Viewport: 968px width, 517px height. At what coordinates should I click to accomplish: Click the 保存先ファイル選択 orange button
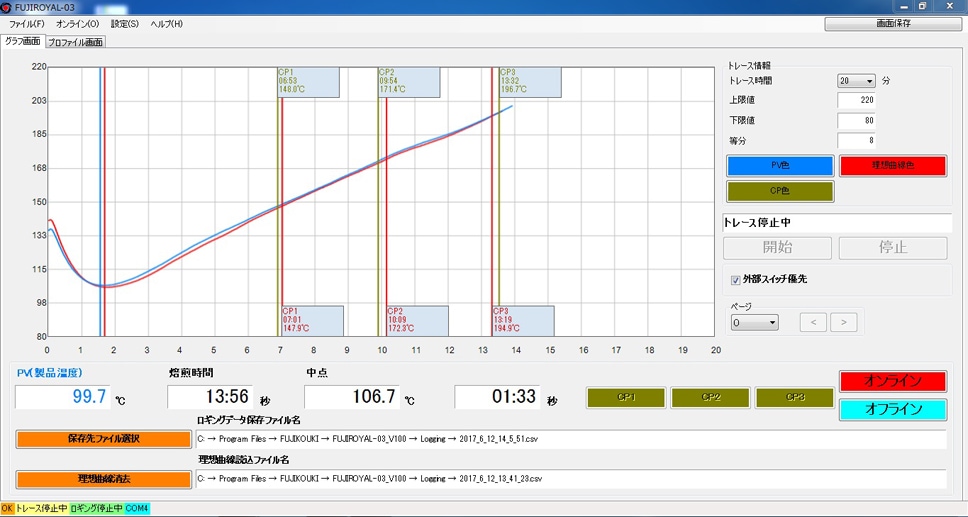pyautogui.click(x=103, y=439)
